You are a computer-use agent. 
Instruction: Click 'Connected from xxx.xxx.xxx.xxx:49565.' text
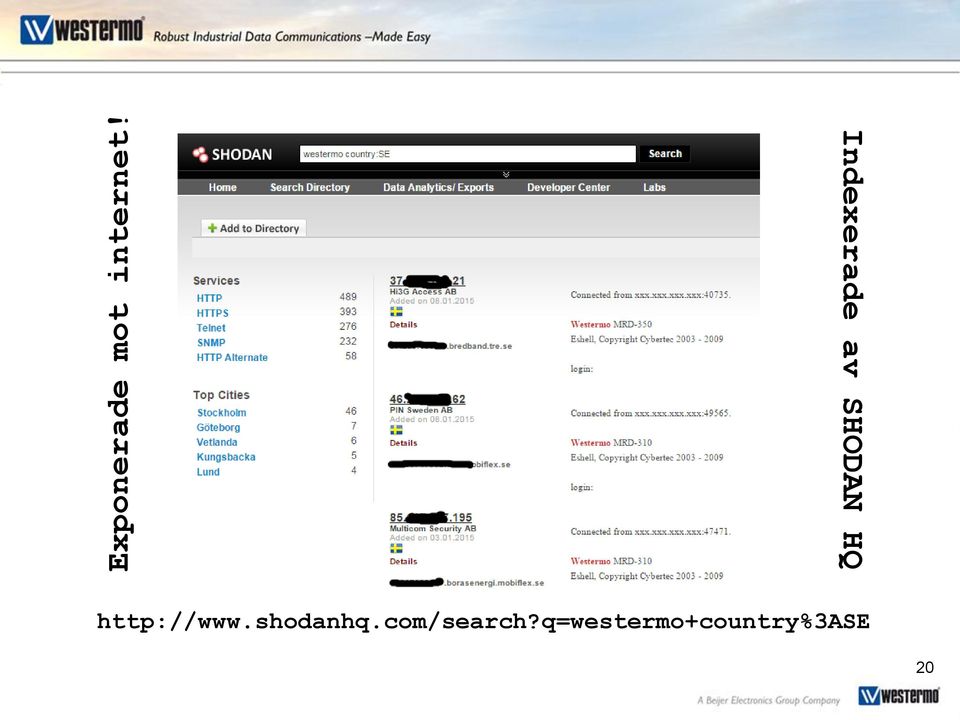pos(650,413)
